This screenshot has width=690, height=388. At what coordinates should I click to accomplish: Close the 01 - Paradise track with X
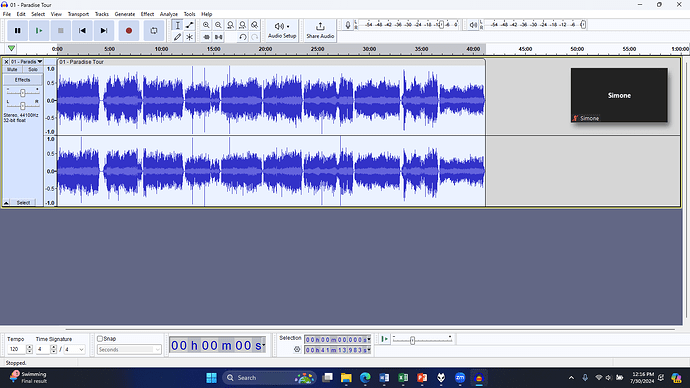pyautogui.click(x=6, y=62)
